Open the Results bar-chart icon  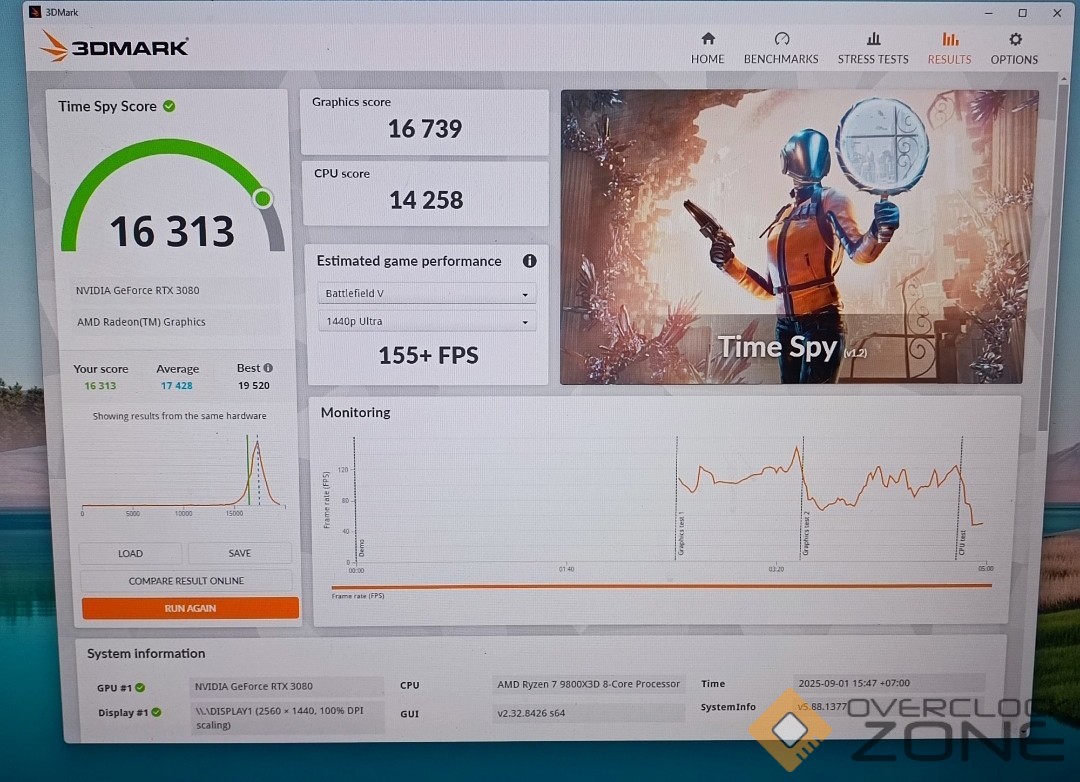(949, 39)
